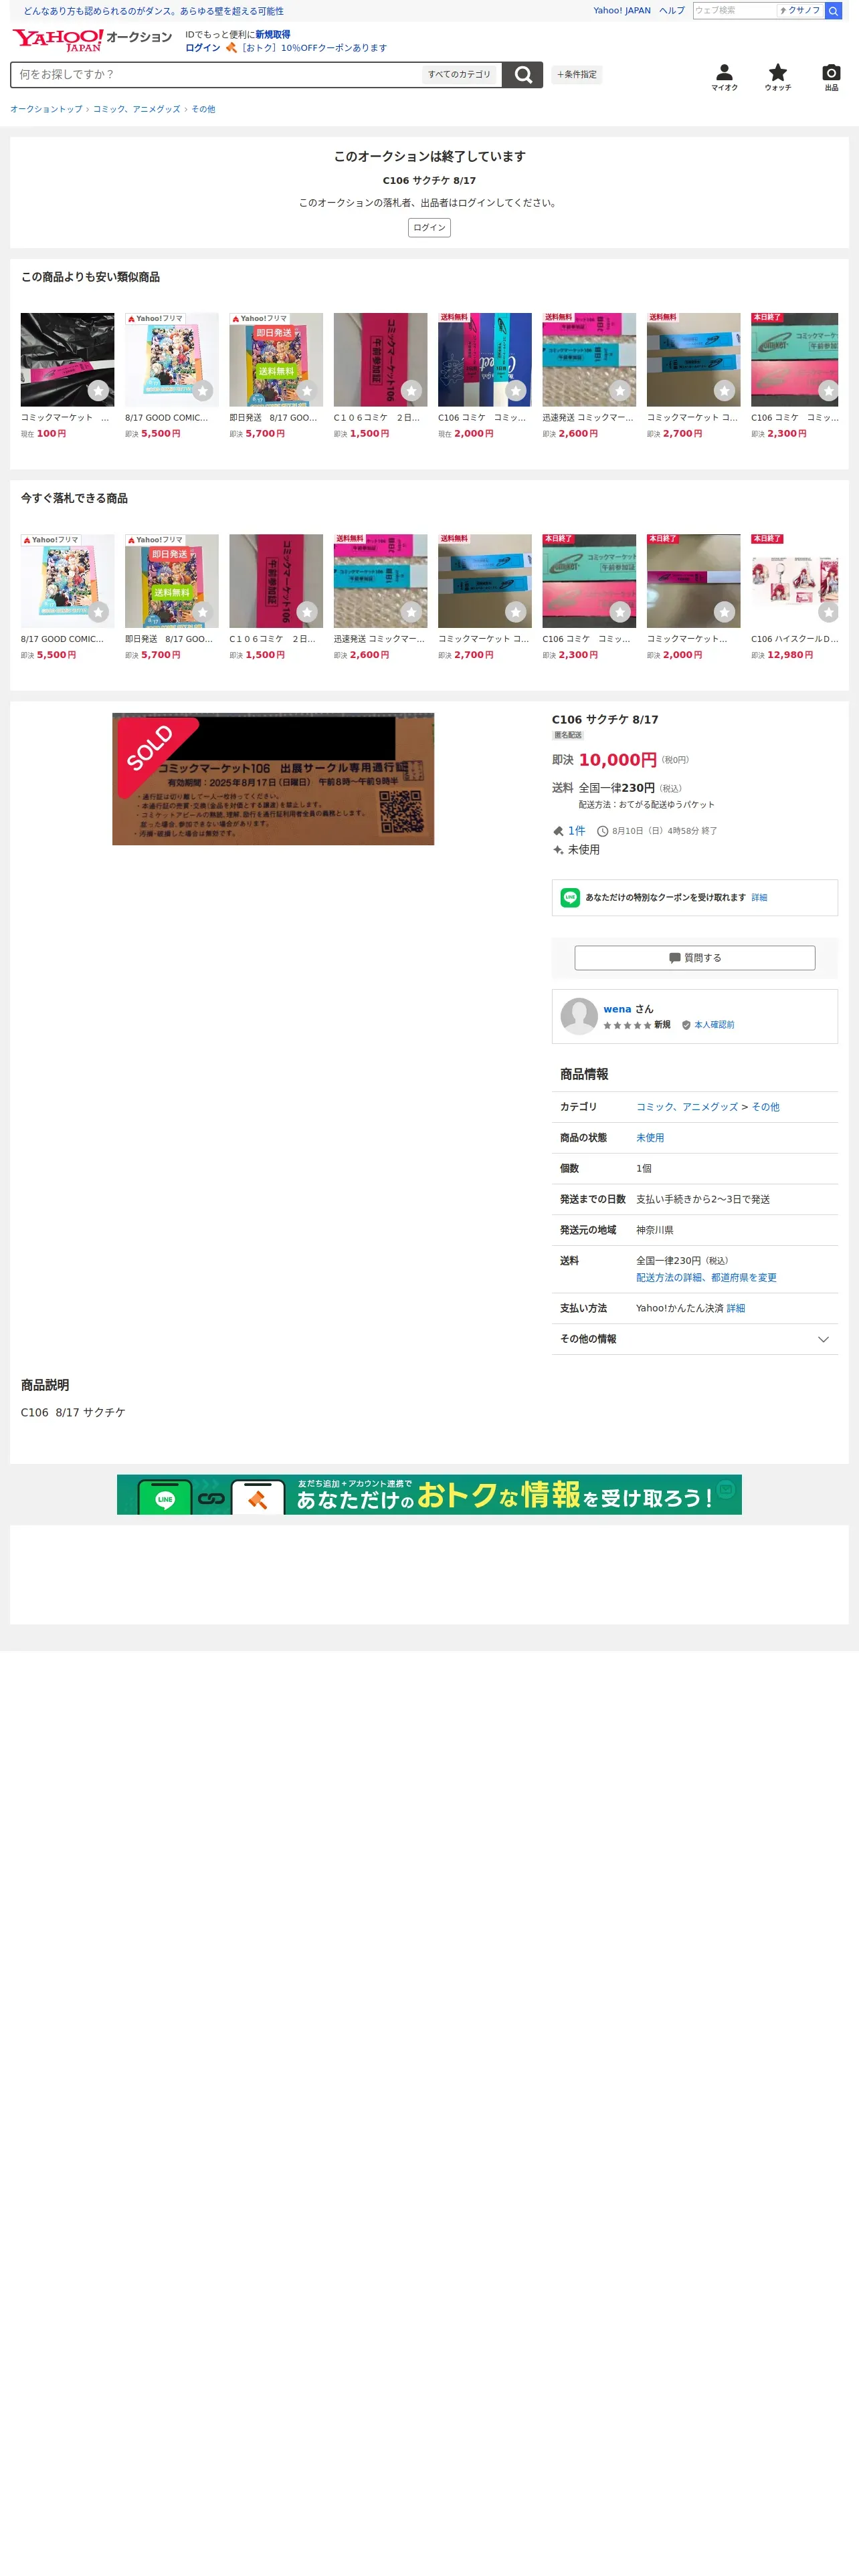The width and height of the screenshot is (859, 2576).
Task: Go to オークショントップ breadcrumb
Action: point(46,109)
